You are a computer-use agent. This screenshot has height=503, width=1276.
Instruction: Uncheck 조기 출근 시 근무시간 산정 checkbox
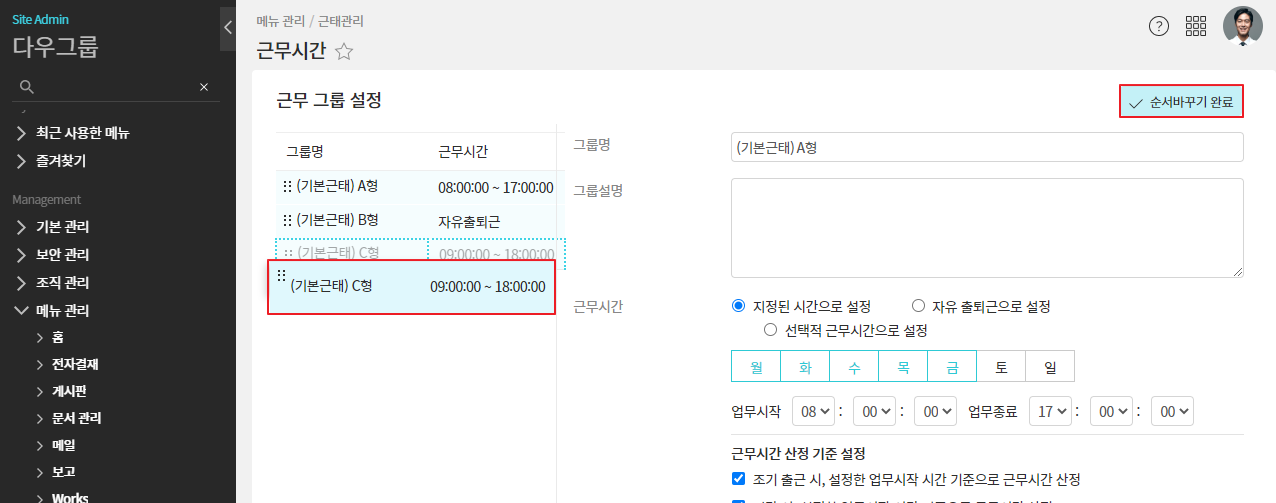click(739, 479)
